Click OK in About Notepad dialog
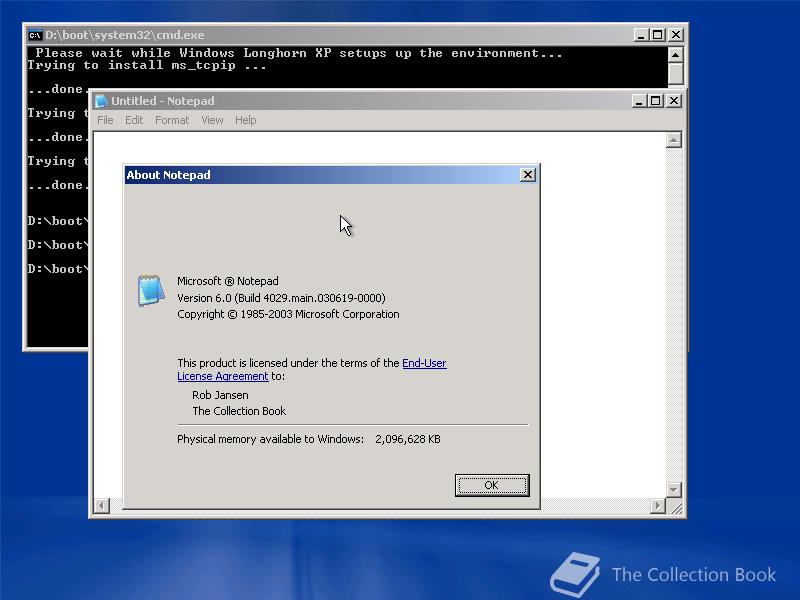Viewport: 800px width, 600px height. tap(492, 485)
